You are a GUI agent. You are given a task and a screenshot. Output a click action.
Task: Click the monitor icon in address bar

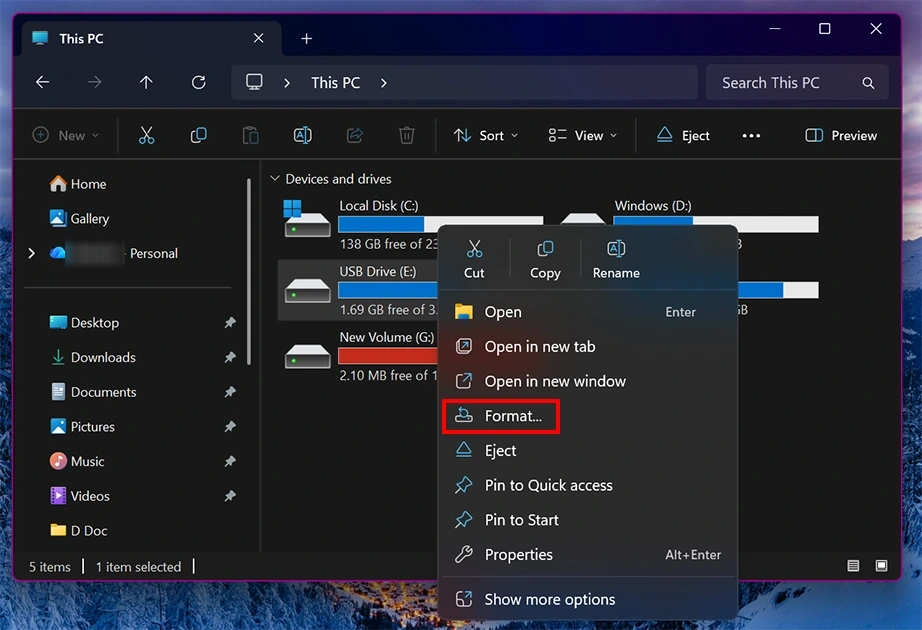(x=254, y=82)
